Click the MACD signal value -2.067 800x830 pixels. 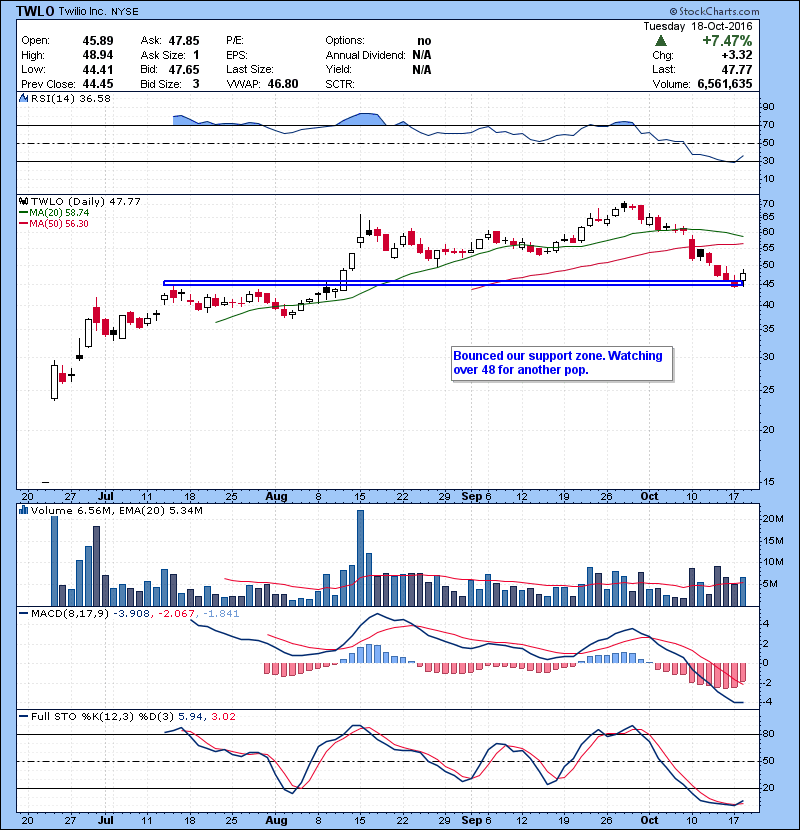(176, 614)
